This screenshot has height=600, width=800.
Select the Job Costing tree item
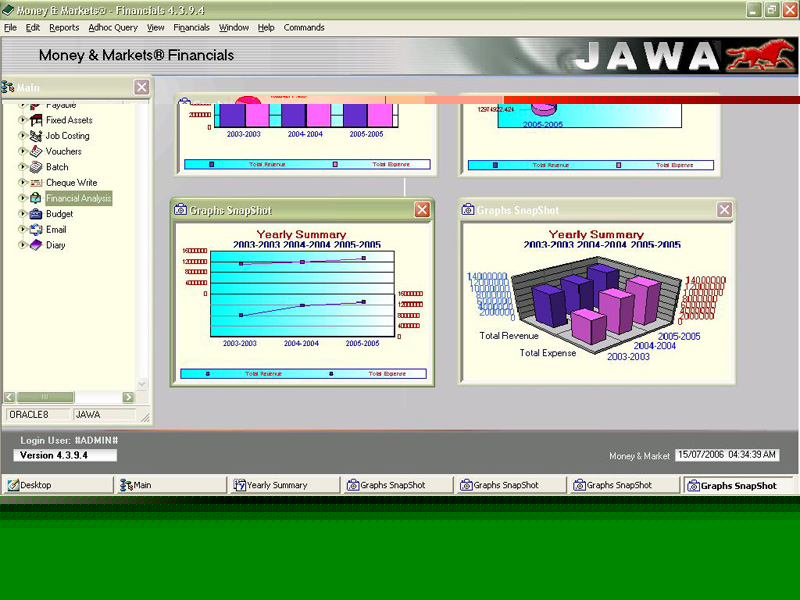(67, 136)
